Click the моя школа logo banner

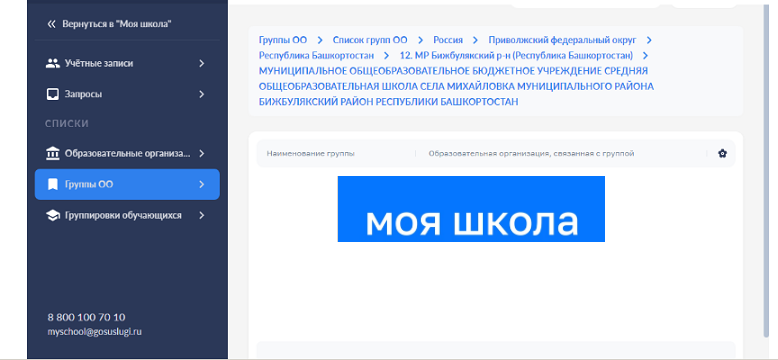pyautogui.click(x=471, y=209)
